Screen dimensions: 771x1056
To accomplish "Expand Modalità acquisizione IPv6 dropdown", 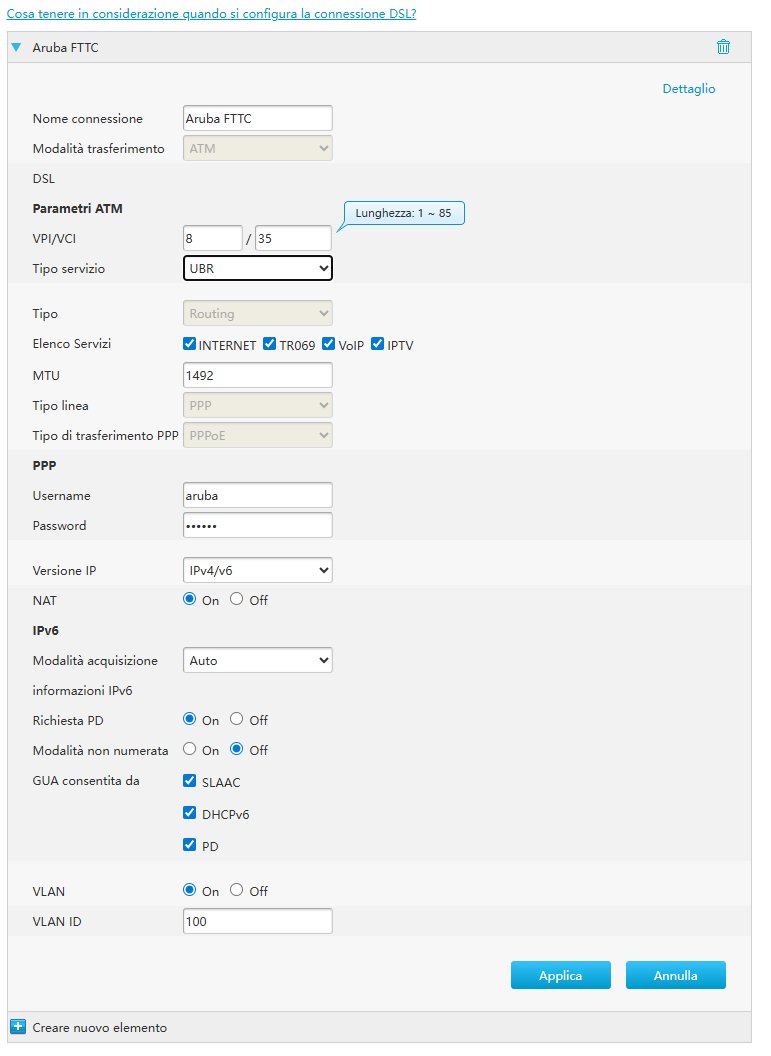I will tap(257, 660).
